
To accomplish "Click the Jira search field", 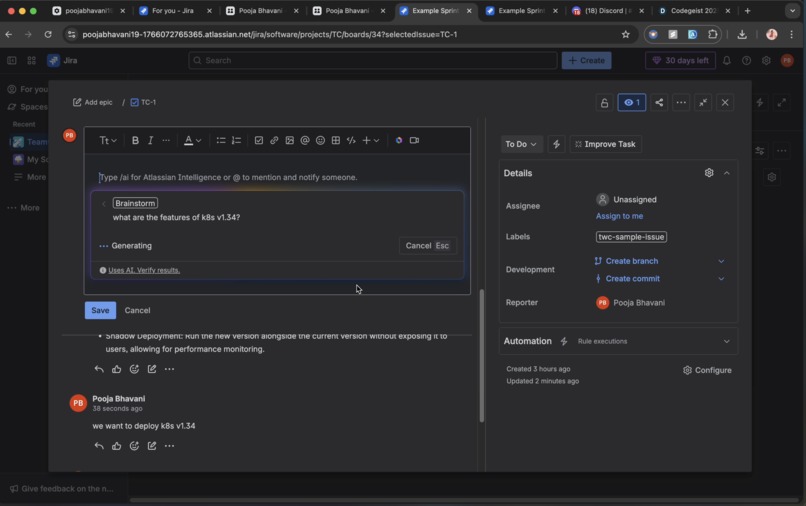I will coord(373,61).
